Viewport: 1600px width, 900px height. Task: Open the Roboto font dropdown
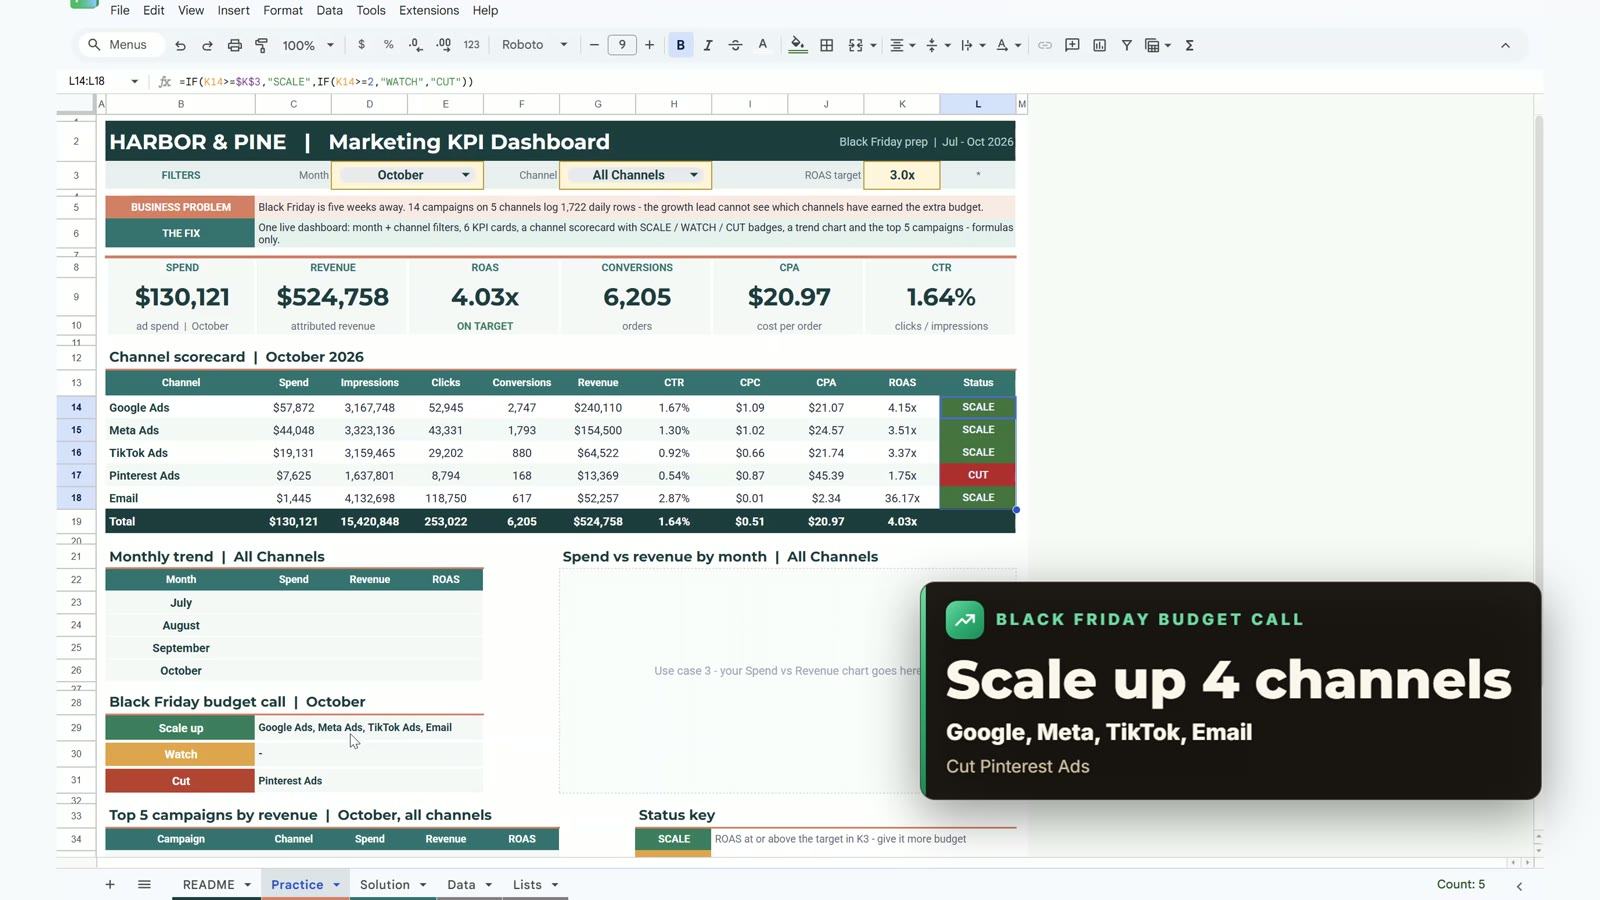click(534, 45)
